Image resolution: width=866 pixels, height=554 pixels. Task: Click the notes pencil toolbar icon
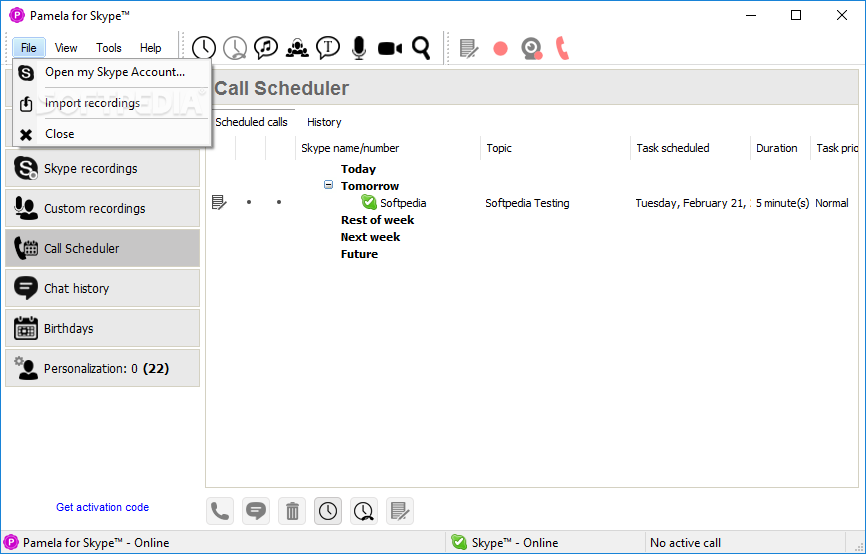tap(469, 48)
